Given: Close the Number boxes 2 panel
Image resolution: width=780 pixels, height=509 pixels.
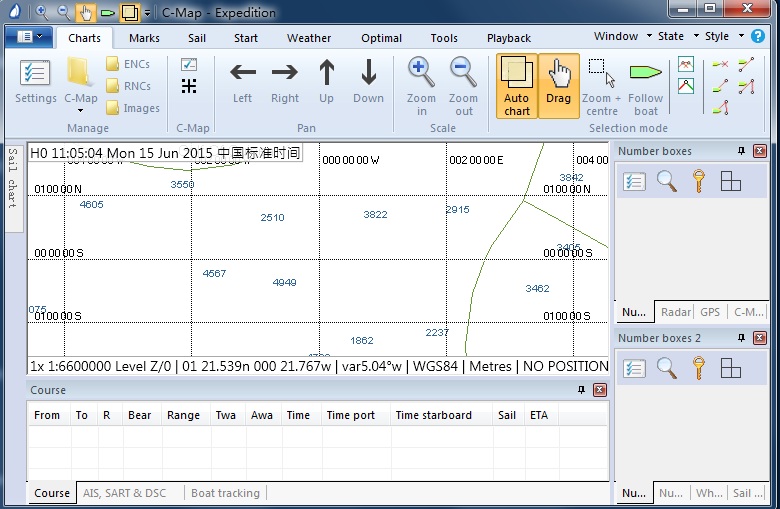Looking at the screenshot, I should coord(760,338).
